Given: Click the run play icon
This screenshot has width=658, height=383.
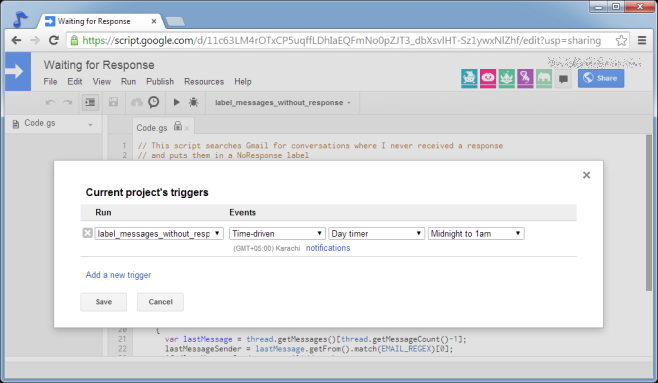Looking at the screenshot, I should tap(177, 102).
